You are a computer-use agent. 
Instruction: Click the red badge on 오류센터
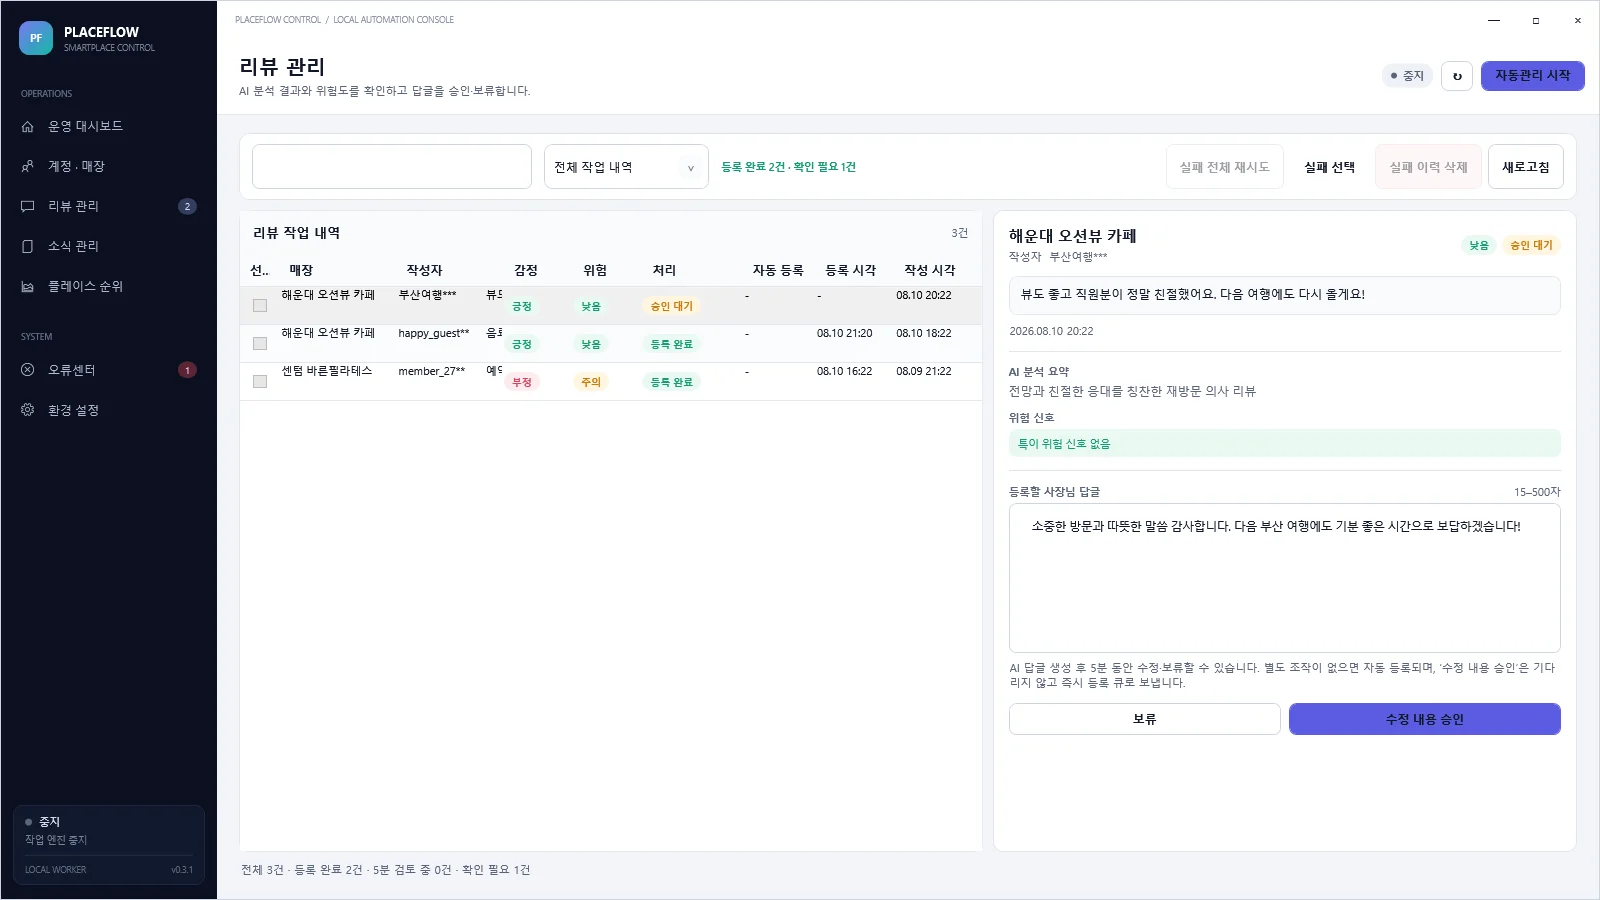(x=187, y=370)
